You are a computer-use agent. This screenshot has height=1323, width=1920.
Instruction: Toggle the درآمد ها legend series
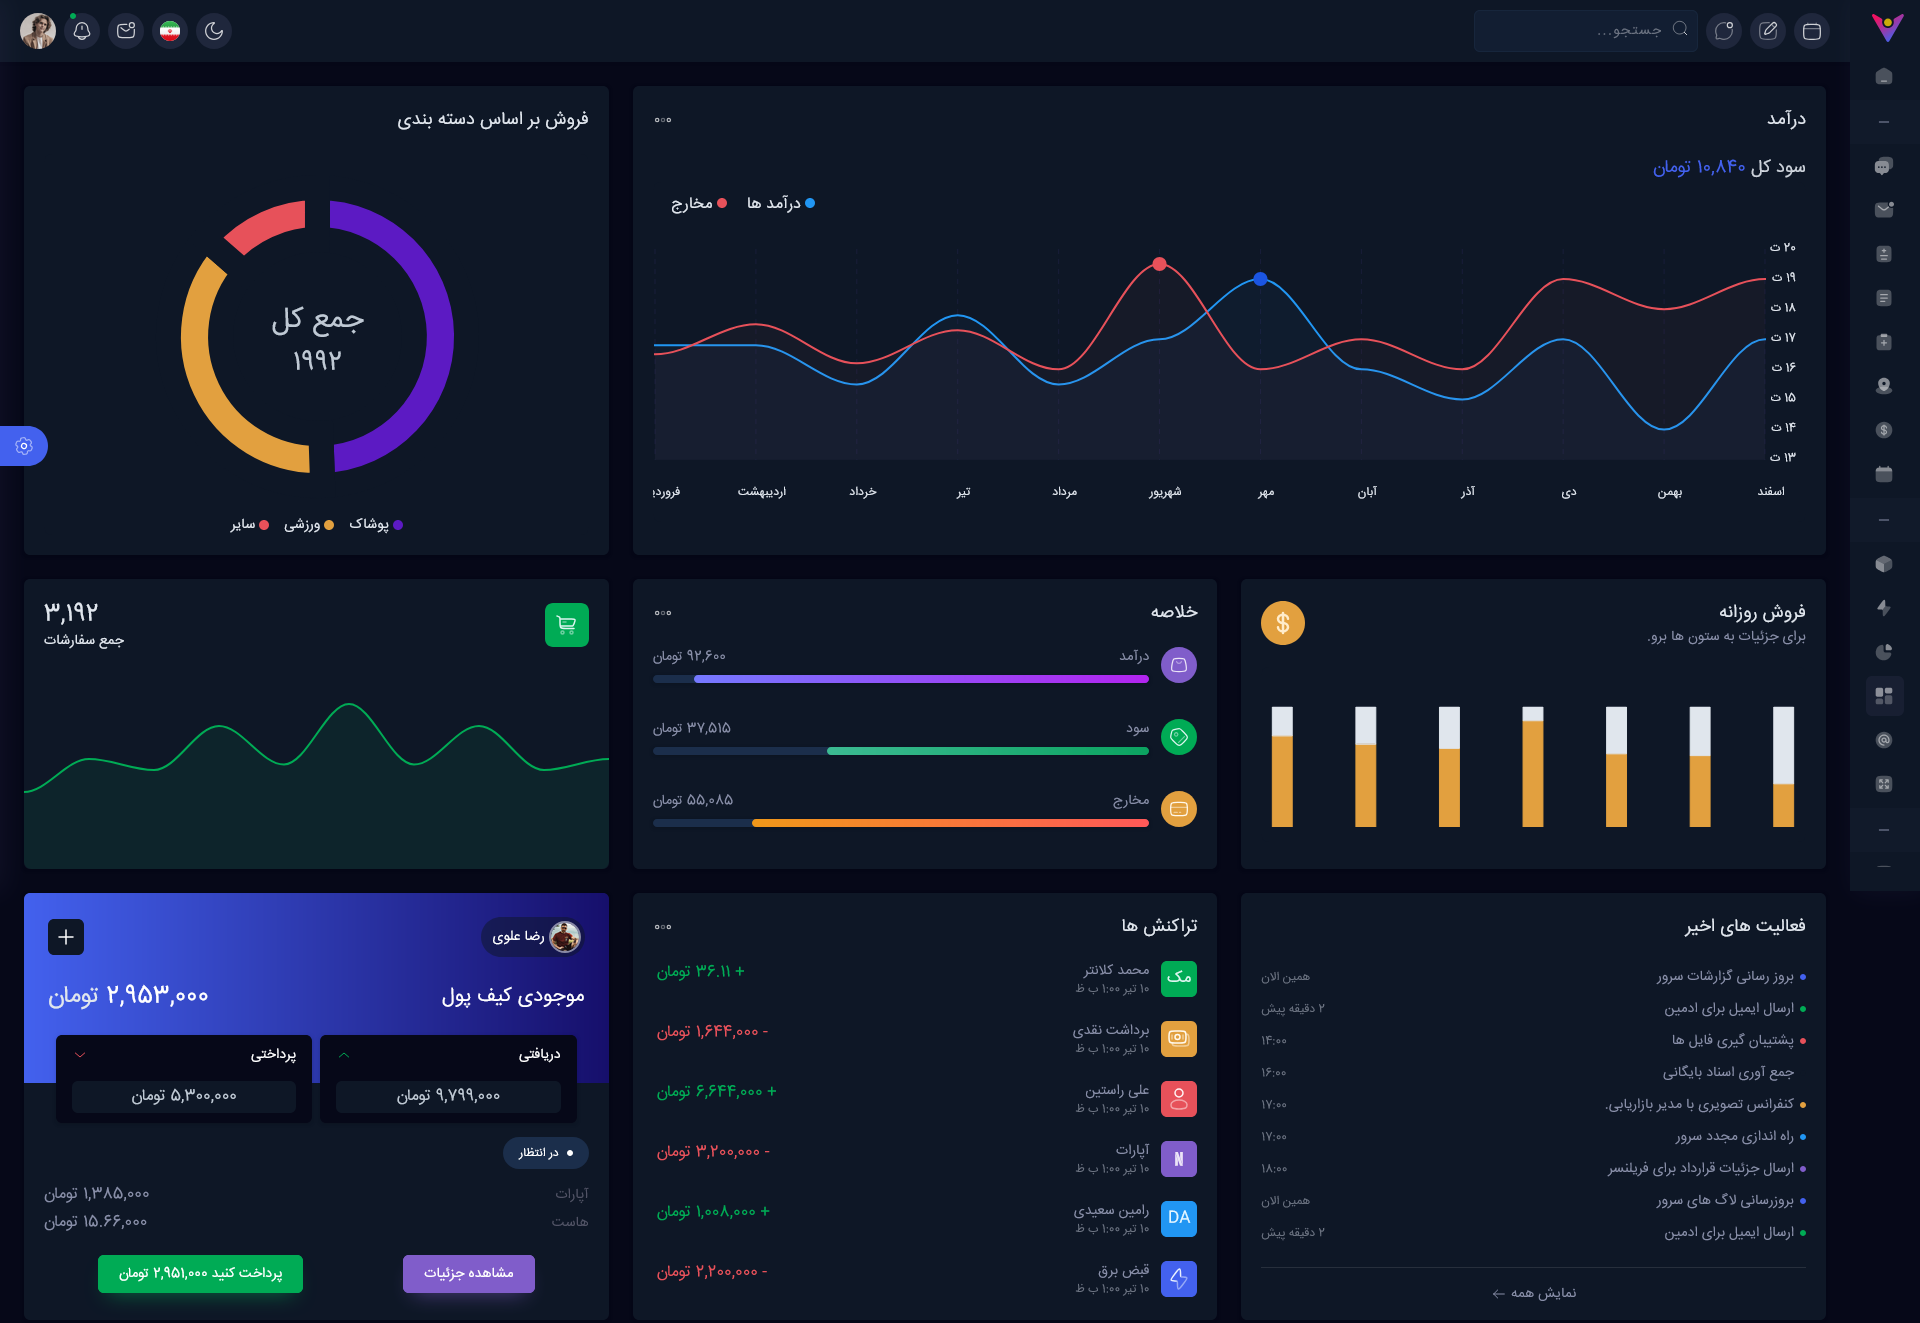781,203
